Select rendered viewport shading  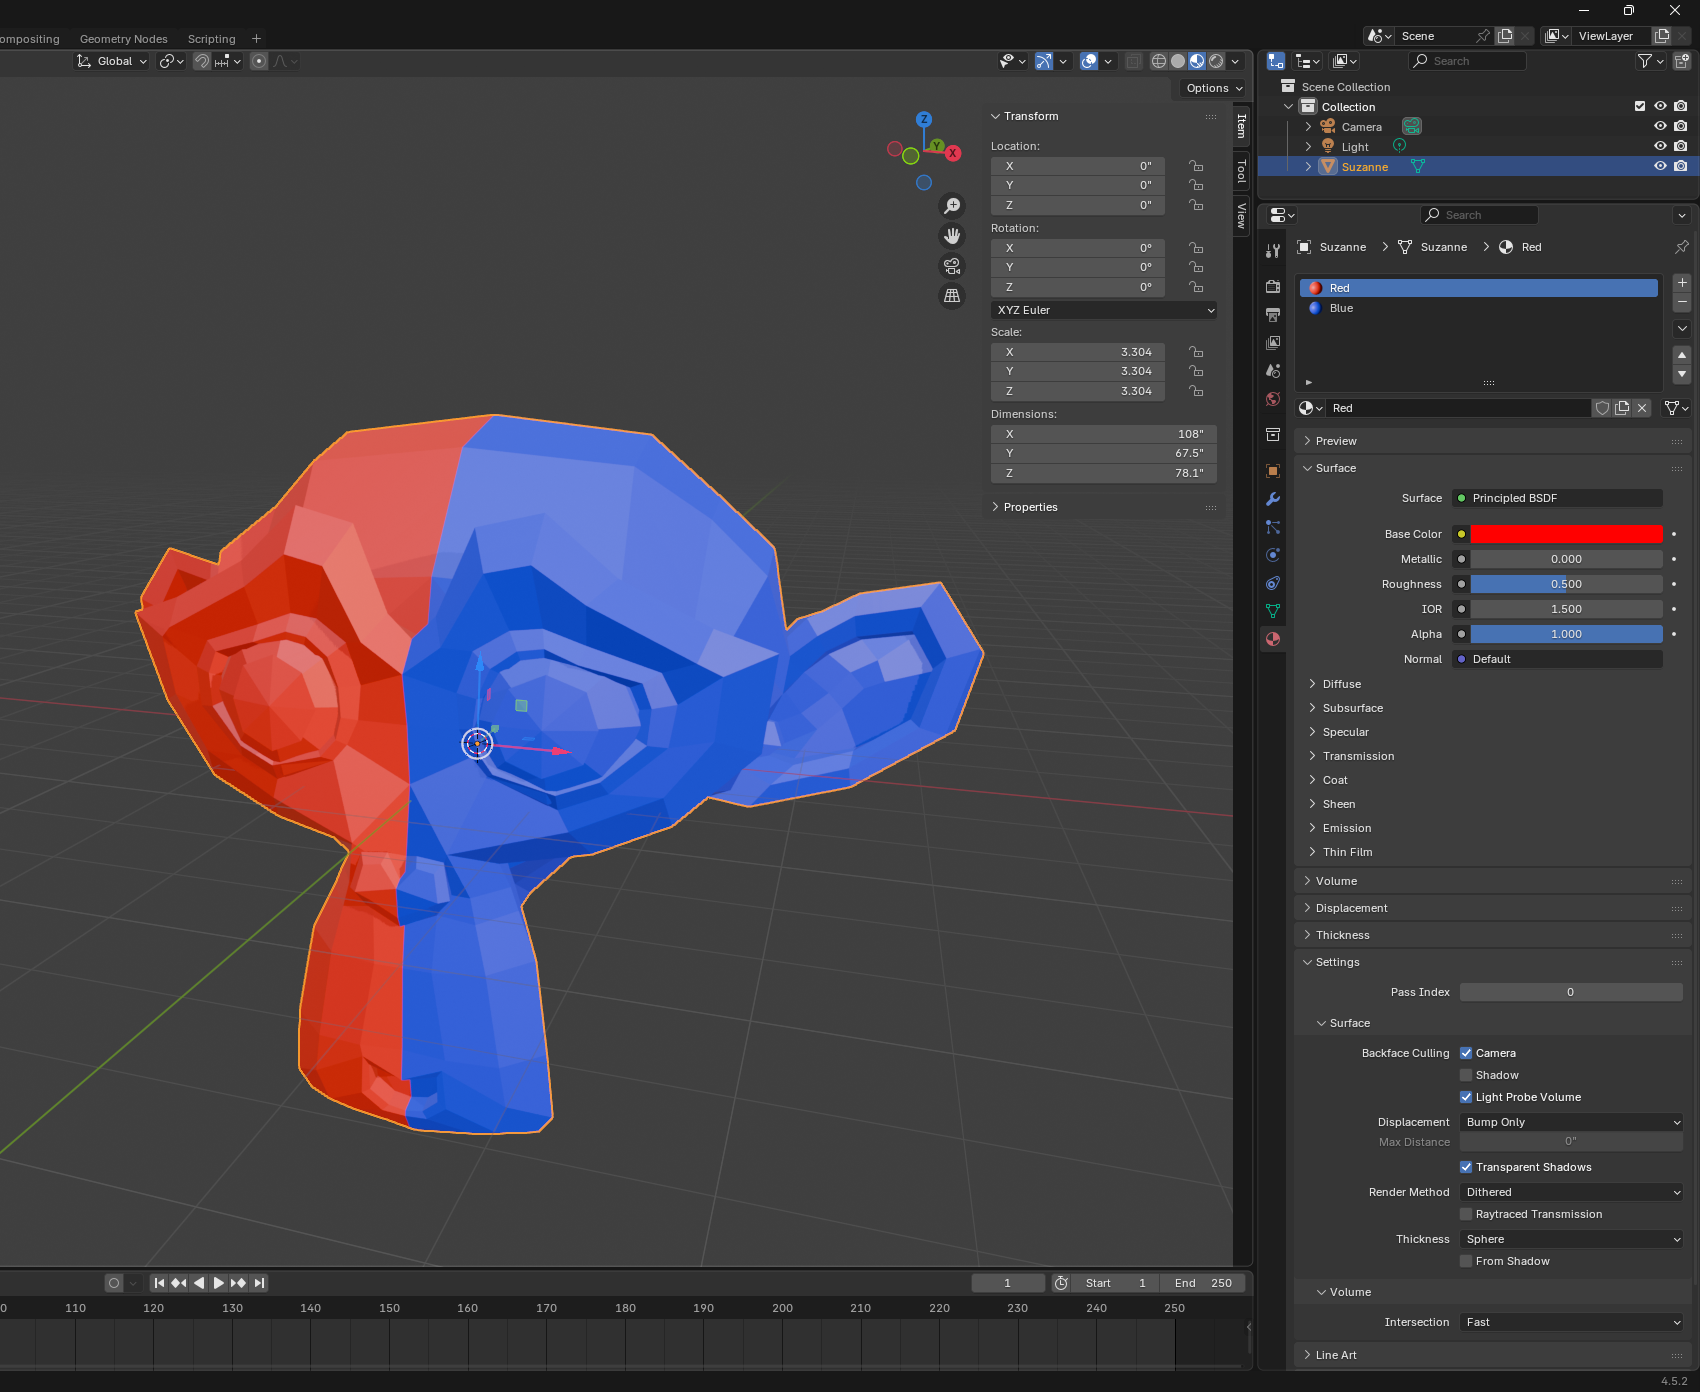tap(1216, 61)
